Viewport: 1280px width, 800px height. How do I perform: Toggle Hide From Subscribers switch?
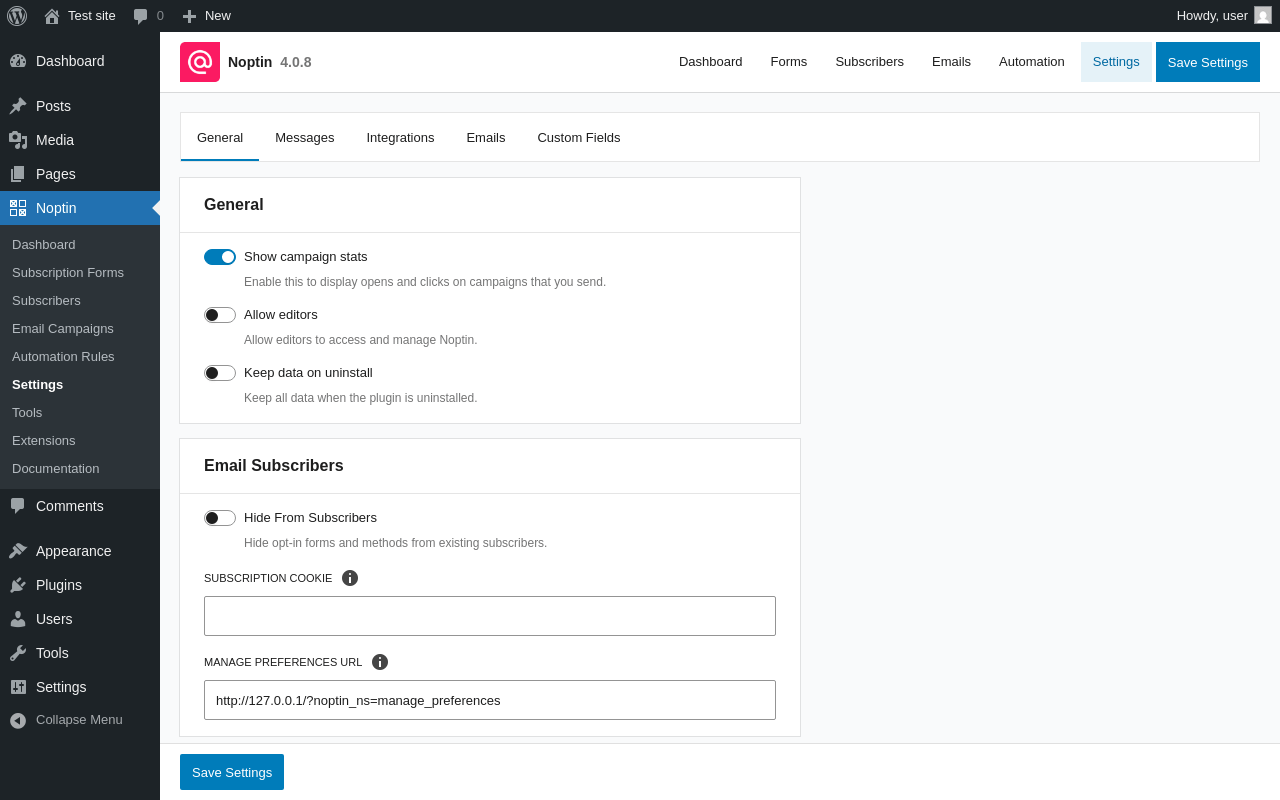(x=220, y=518)
